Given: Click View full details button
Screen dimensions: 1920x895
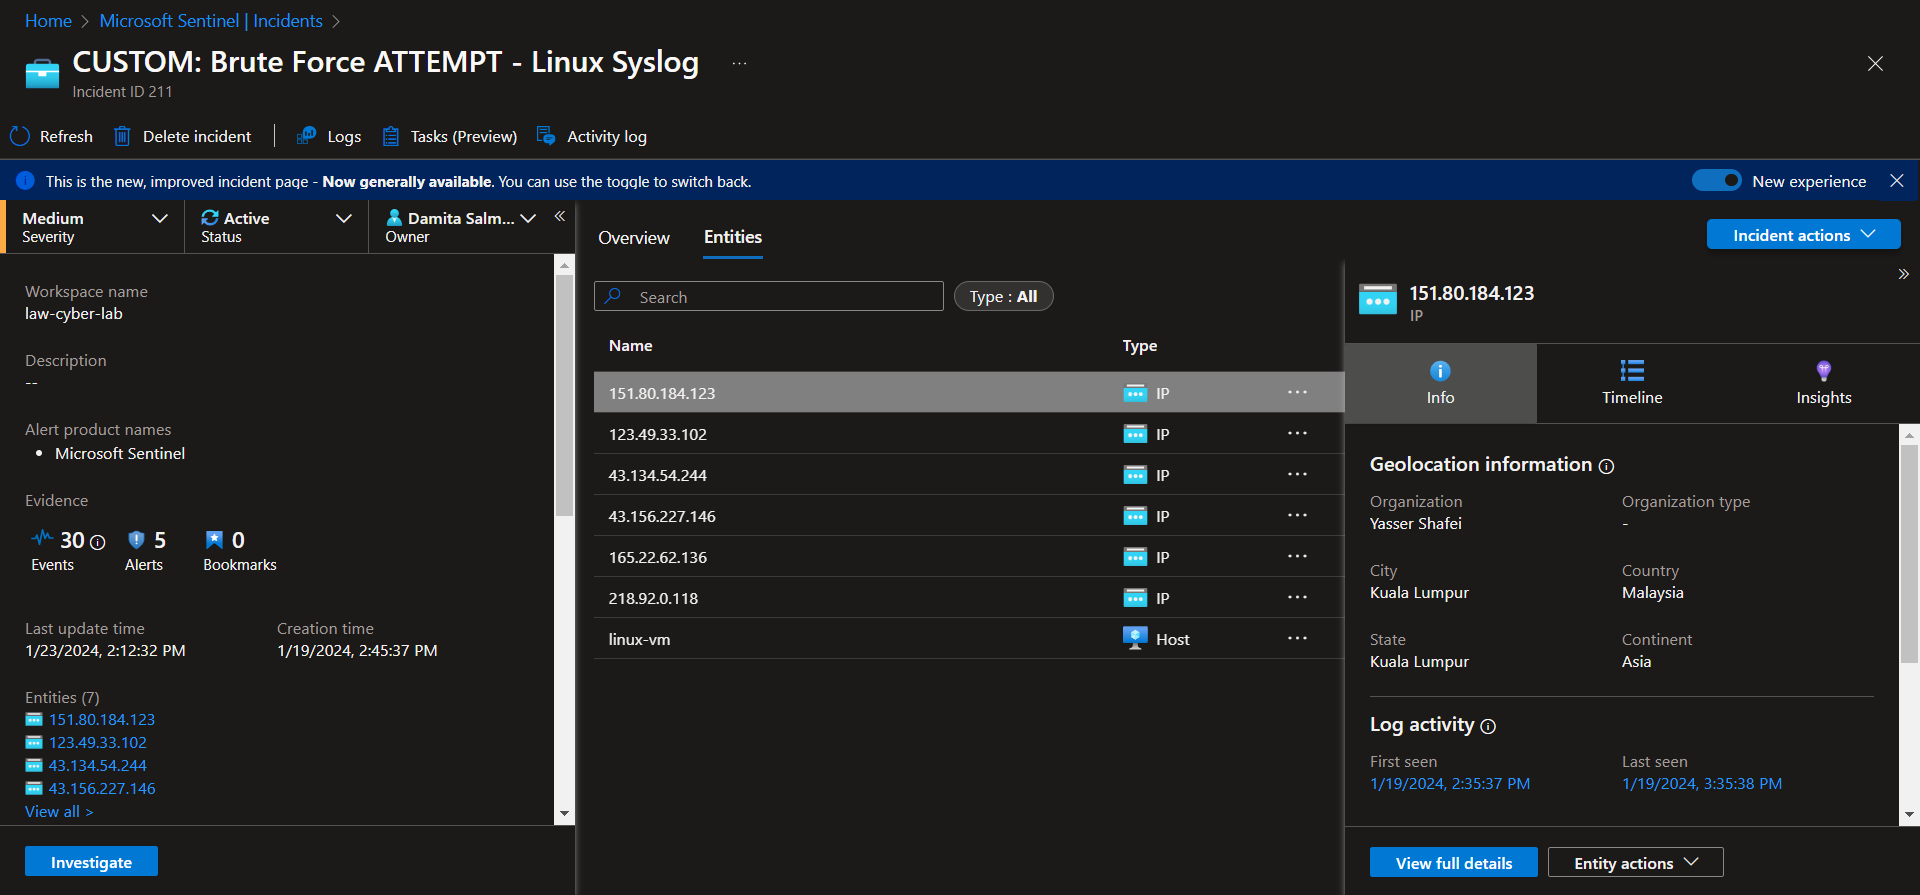Looking at the screenshot, I should click(x=1453, y=863).
